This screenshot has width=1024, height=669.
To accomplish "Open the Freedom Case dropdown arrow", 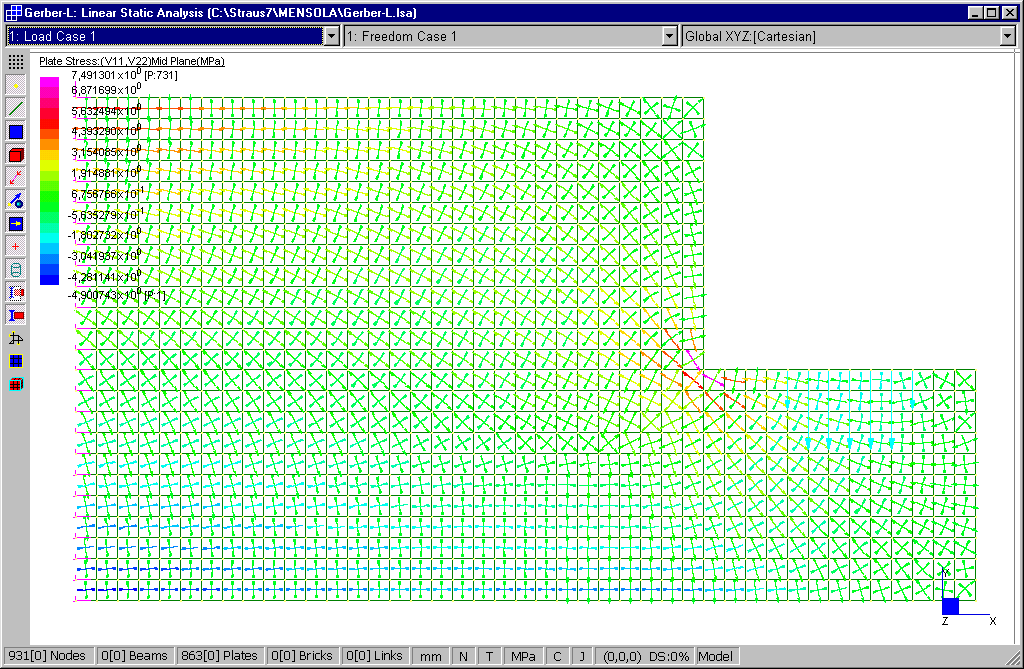I will click(669, 37).
